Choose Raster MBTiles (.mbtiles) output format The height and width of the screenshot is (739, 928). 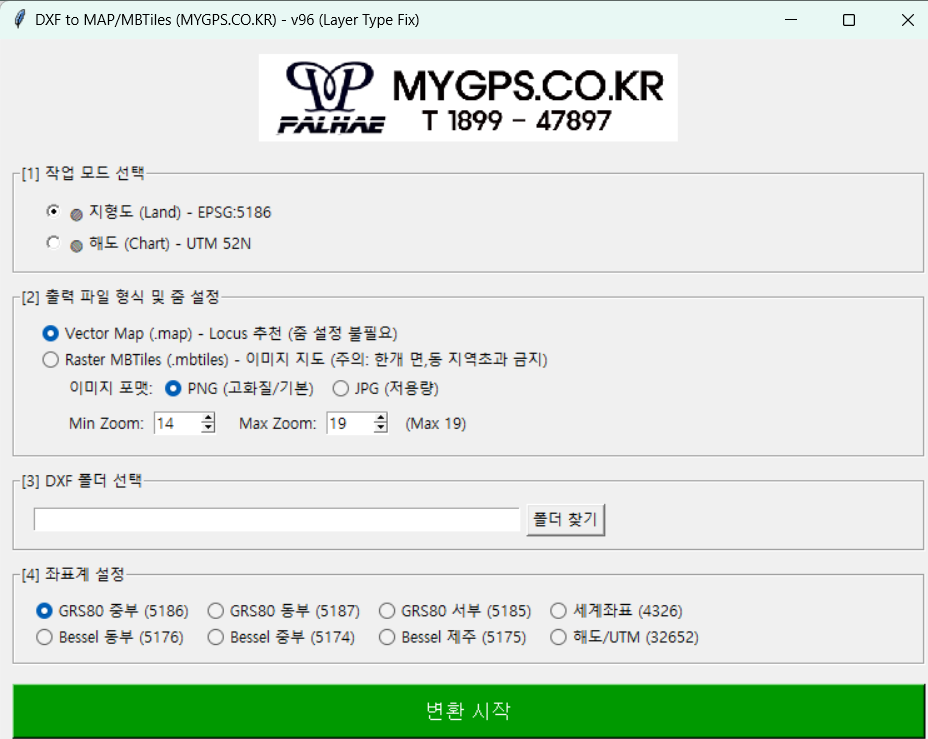click(x=51, y=359)
